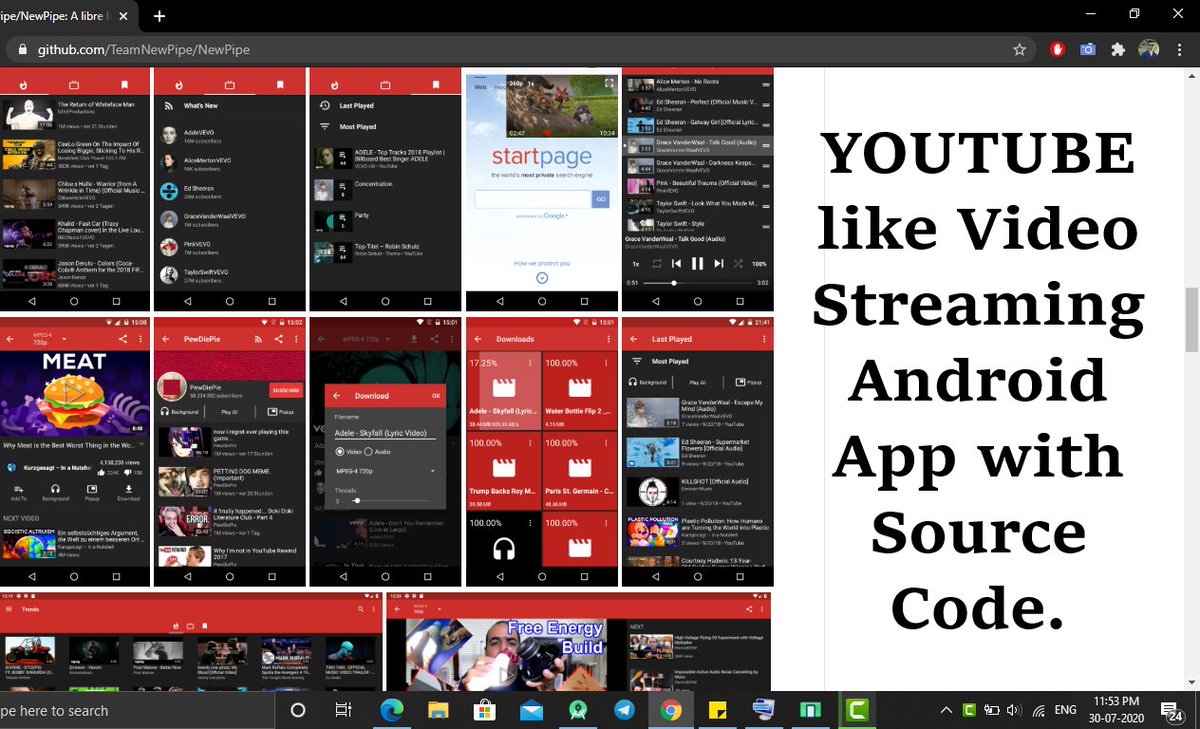Click the OK button in the Download dialog

point(436,396)
